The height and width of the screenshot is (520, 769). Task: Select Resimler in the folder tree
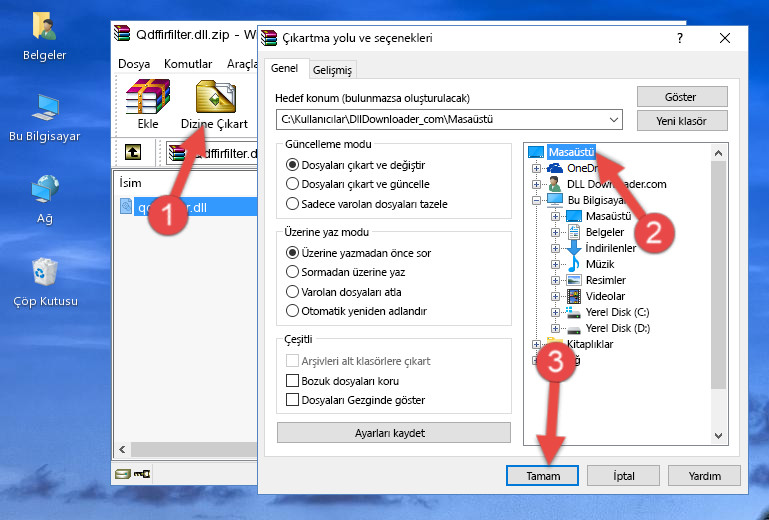(x=606, y=280)
